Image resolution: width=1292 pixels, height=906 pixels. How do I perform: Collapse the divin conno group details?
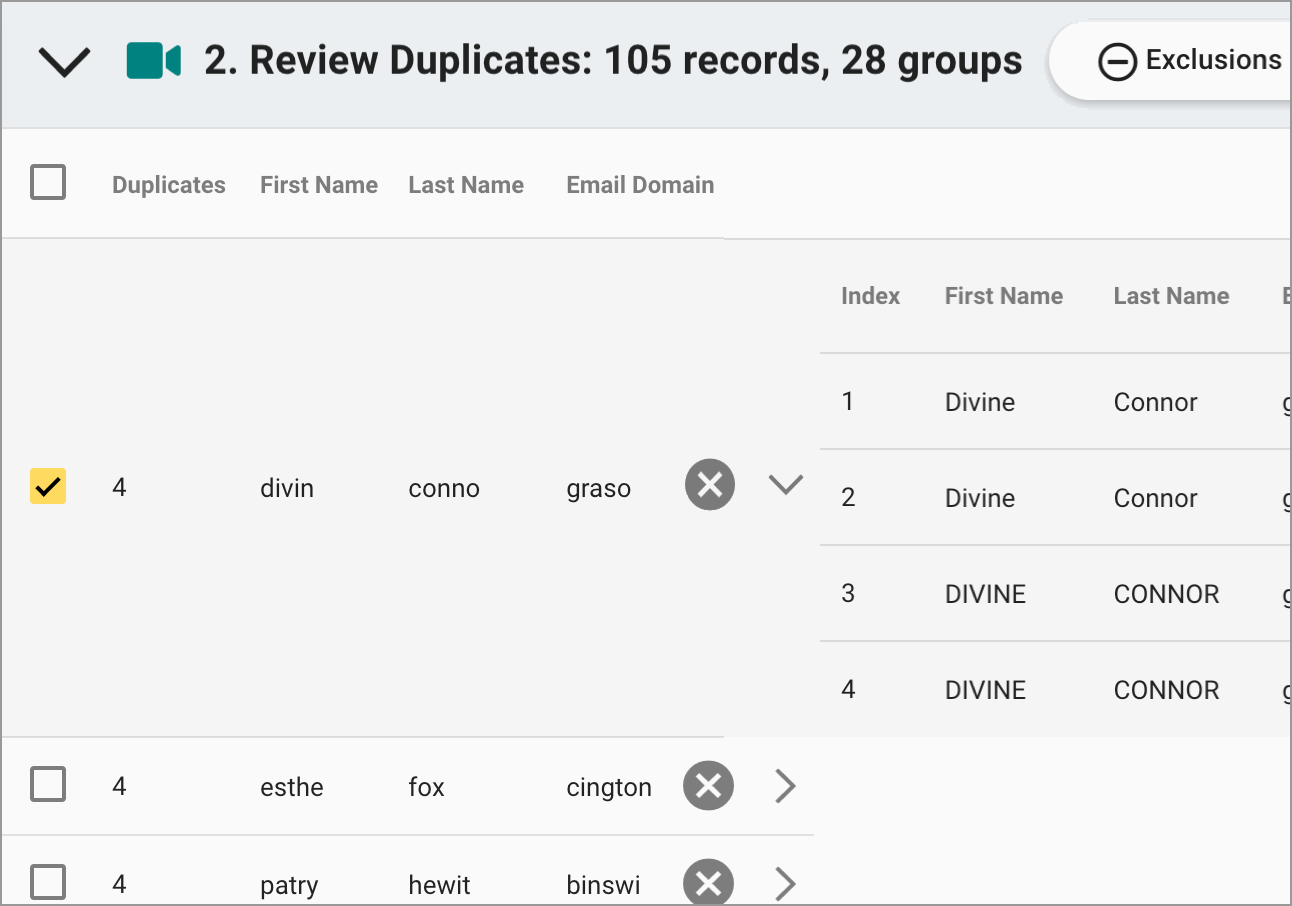coord(785,484)
